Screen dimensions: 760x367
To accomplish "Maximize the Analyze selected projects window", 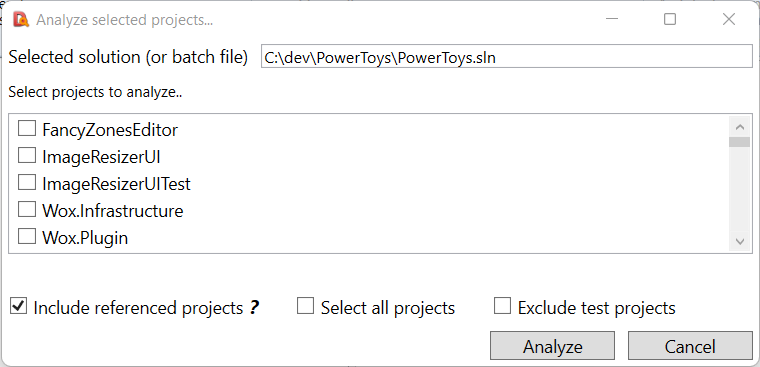I will point(670,19).
